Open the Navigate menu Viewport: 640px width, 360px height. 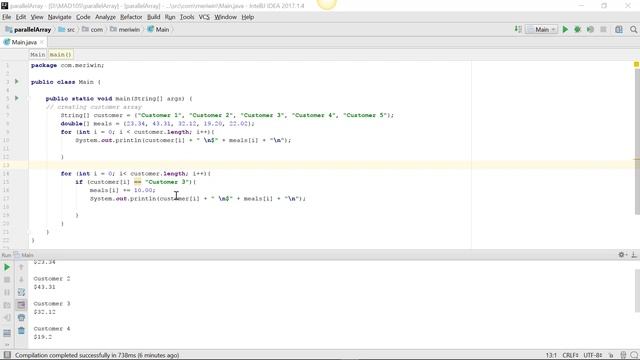pyautogui.click(x=60, y=17)
